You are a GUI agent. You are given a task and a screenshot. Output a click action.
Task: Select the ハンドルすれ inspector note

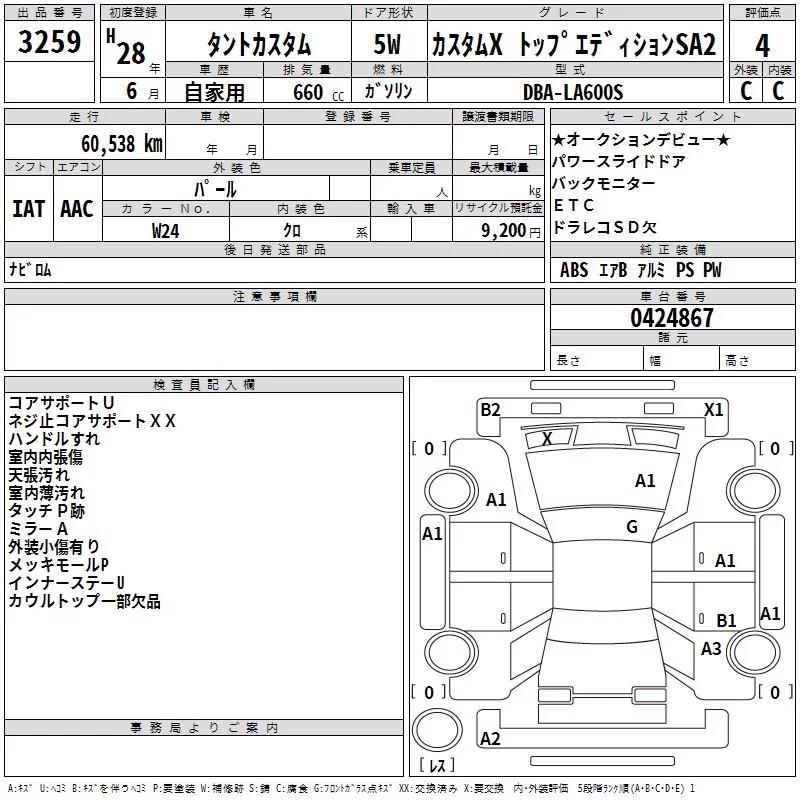click(x=54, y=439)
